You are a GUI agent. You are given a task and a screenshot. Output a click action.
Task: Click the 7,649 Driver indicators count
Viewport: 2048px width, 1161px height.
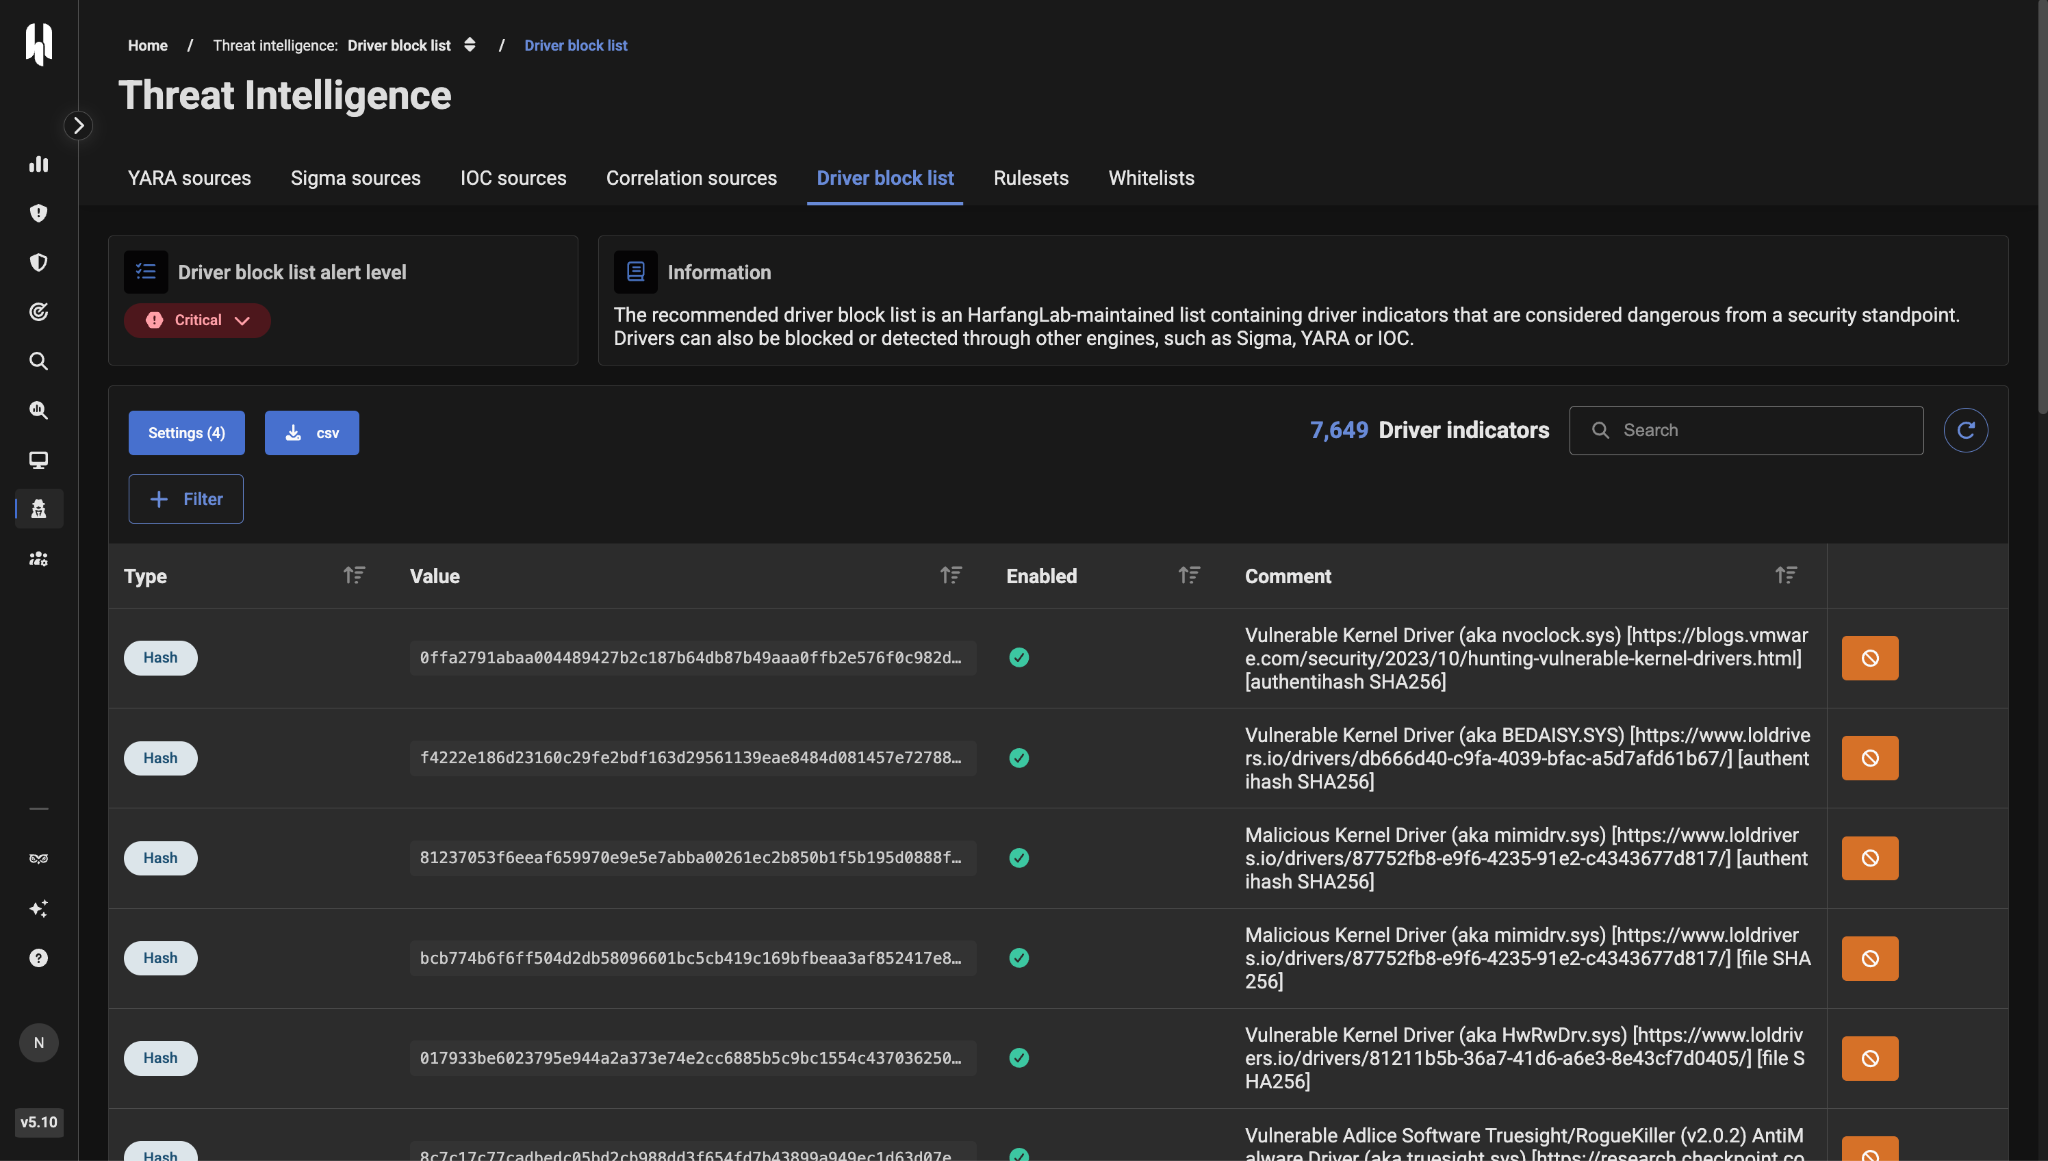pyautogui.click(x=1429, y=430)
